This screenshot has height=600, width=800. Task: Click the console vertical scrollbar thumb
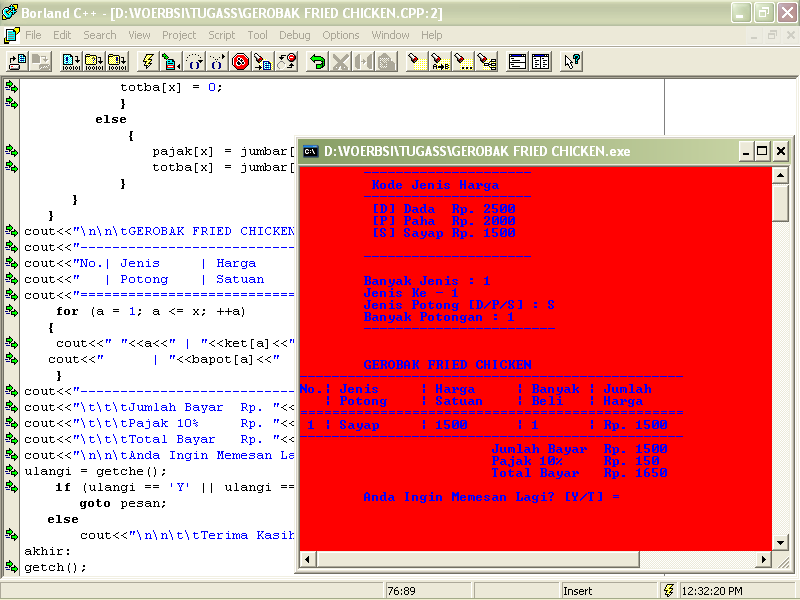click(x=780, y=203)
